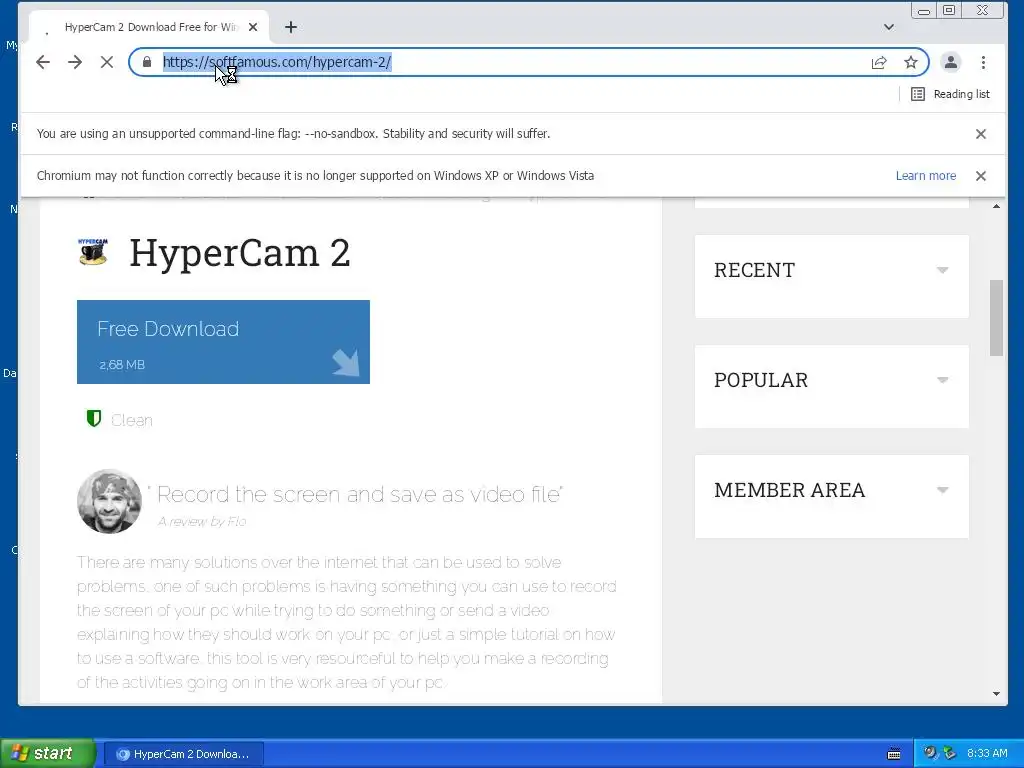
Task: Click the Free Download button
Action: 223,342
